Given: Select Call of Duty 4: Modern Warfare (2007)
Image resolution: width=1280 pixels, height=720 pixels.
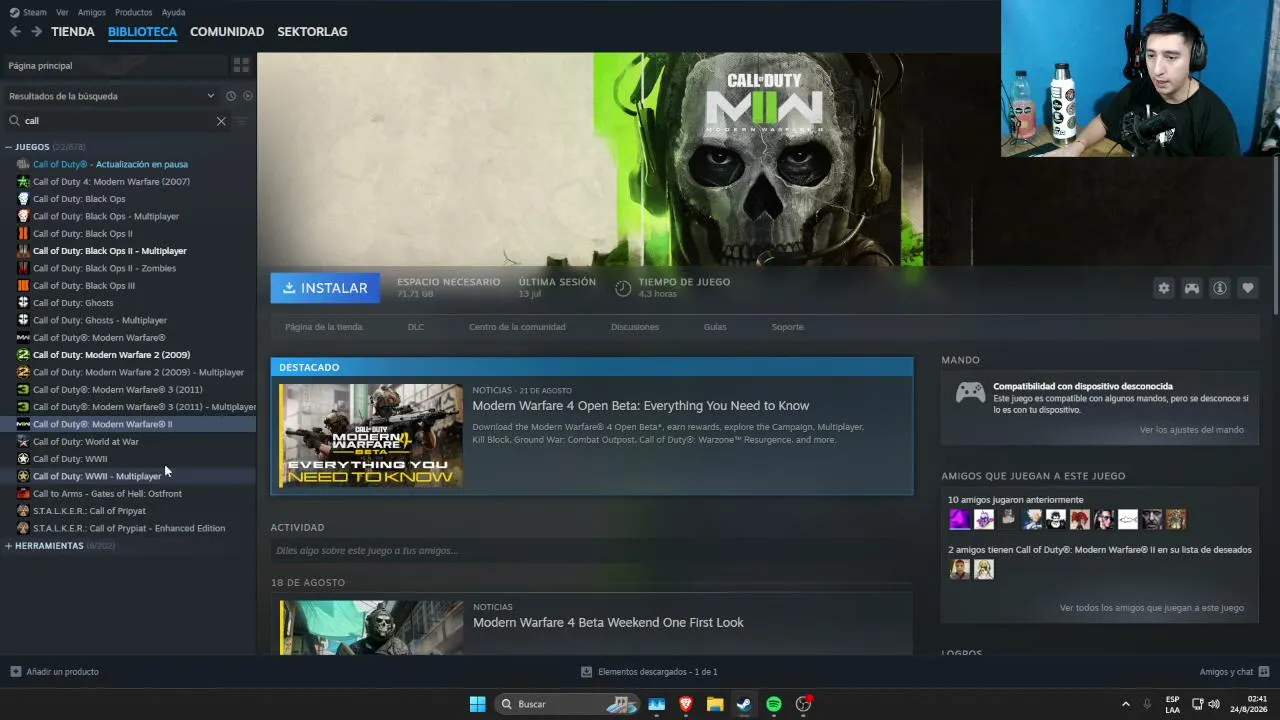Looking at the screenshot, I should (111, 182).
